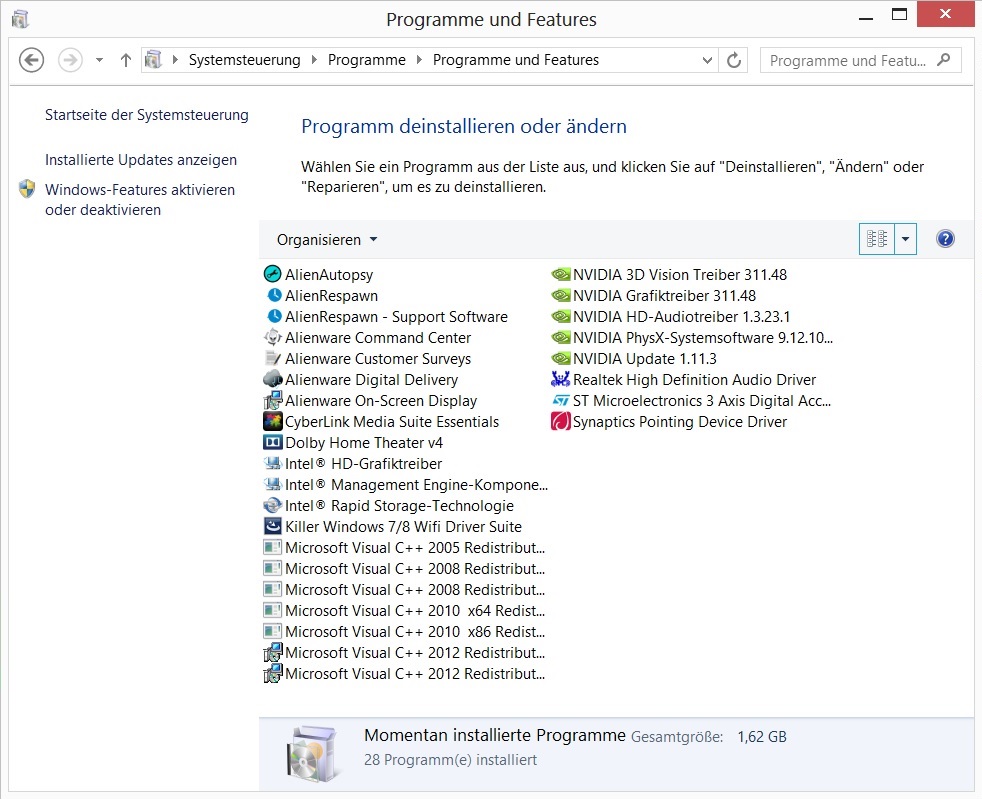Click the Programme und Features search field

(x=848, y=60)
